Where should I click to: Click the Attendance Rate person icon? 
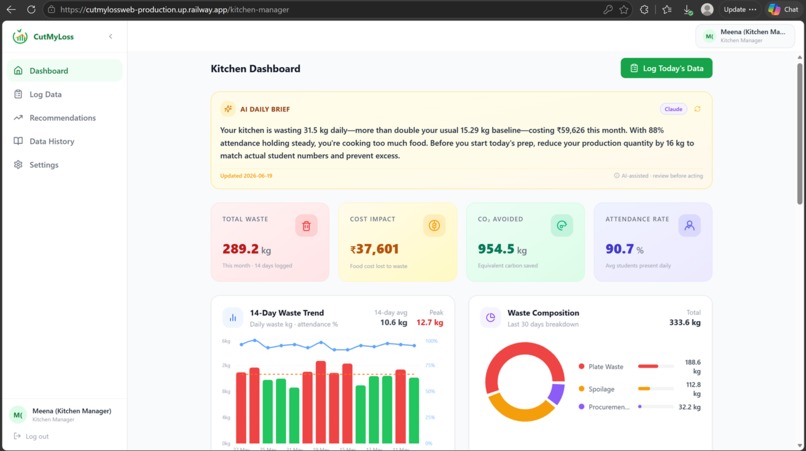point(689,226)
